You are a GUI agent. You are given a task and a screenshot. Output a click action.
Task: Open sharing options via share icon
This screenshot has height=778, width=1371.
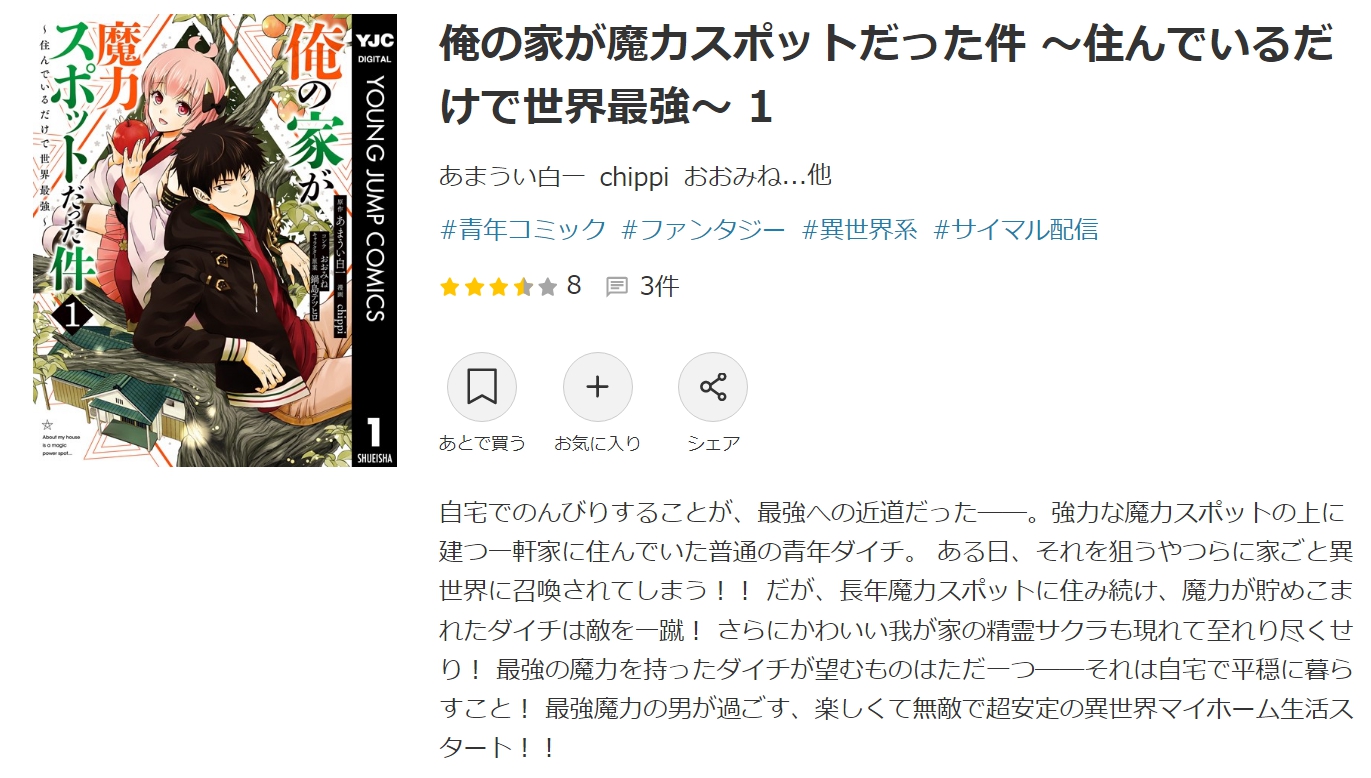pos(713,387)
